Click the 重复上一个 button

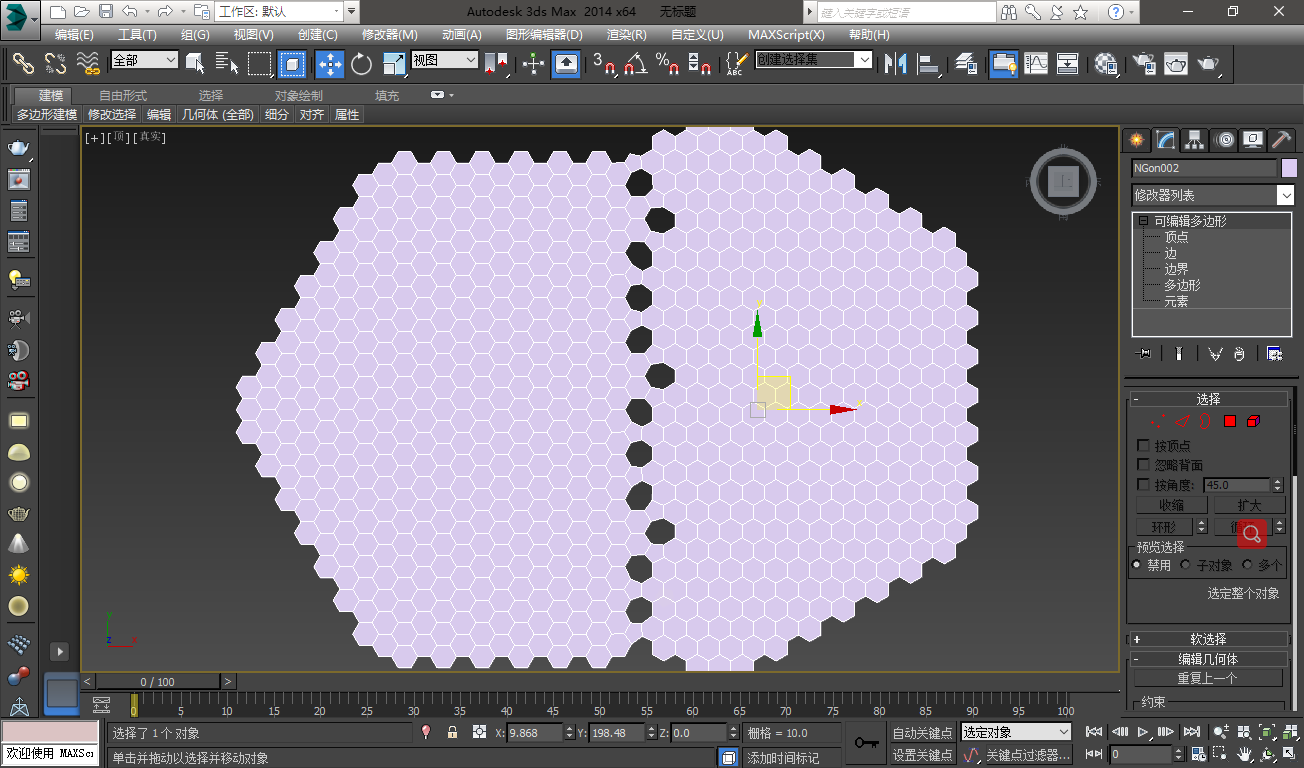(x=1207, y=678)
